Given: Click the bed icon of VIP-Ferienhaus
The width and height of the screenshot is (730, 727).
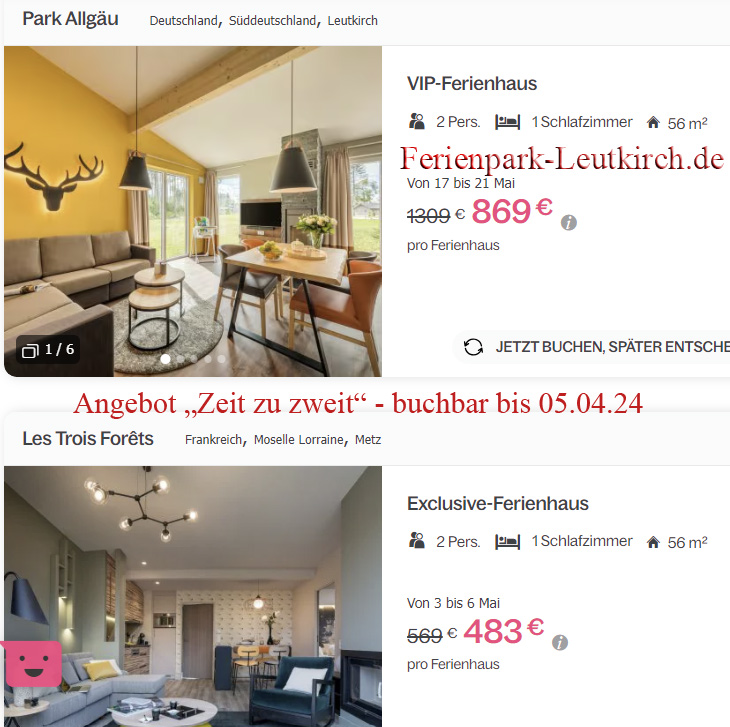Looking at the screenshot, I should coord(507,122).
